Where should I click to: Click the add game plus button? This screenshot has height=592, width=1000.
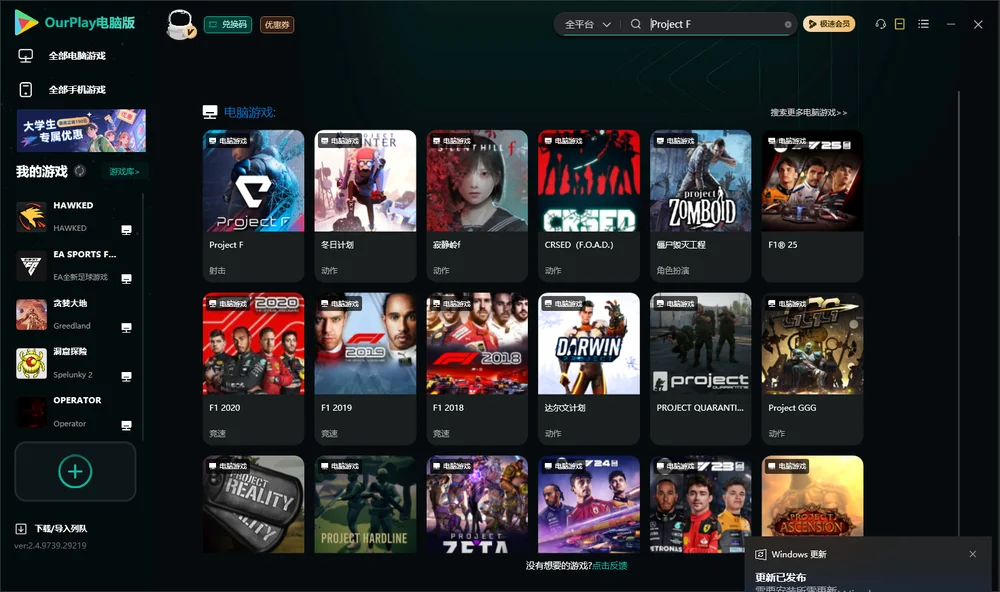75,471
